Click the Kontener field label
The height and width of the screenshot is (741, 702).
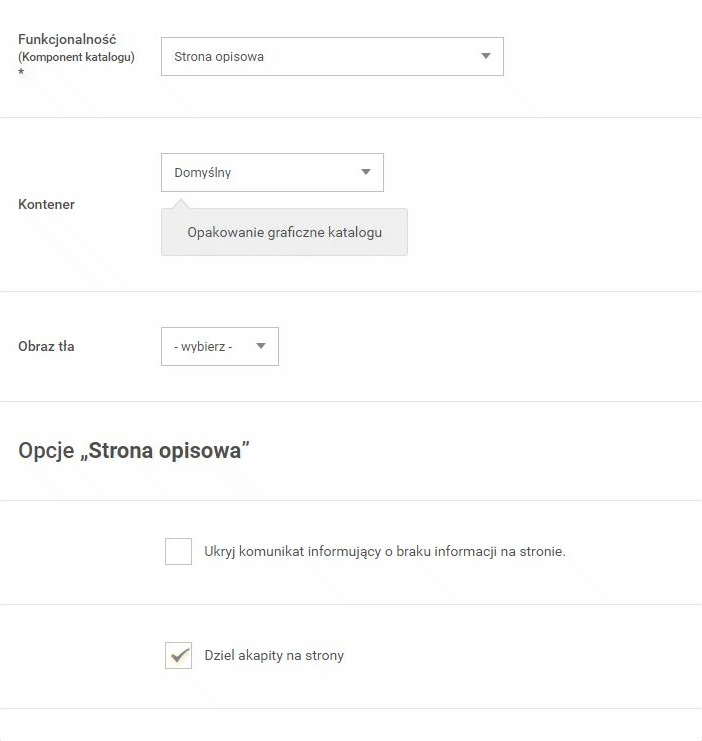pos(46,205)
